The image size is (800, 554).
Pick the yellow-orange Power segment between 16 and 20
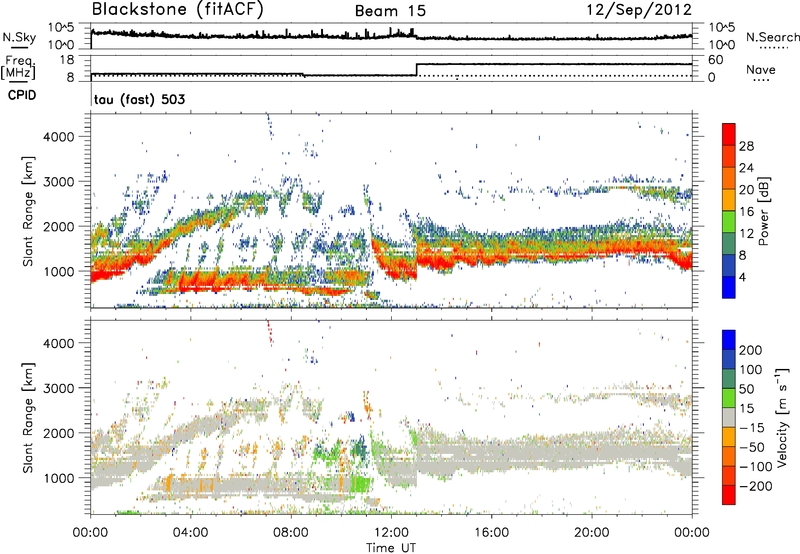tap(729, 199)
